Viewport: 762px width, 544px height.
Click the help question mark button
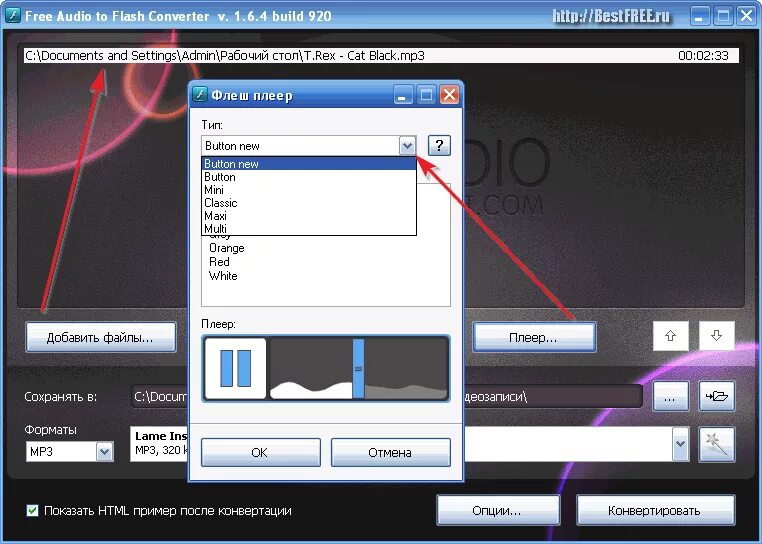point(439,145)
